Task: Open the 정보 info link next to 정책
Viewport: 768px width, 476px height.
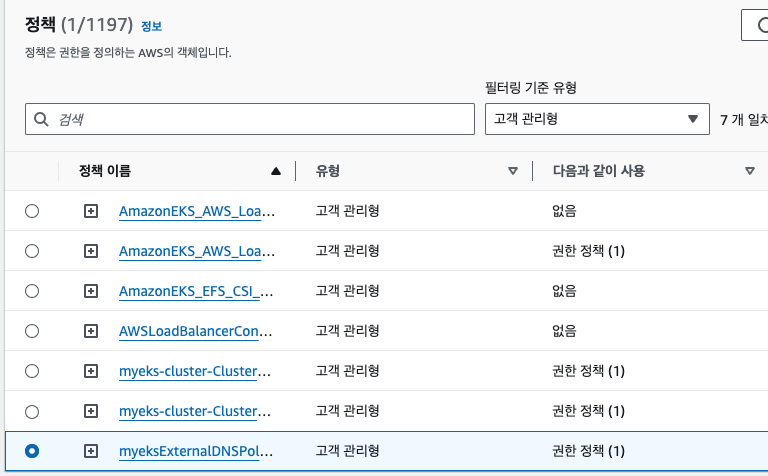Action: click(151, 26)
